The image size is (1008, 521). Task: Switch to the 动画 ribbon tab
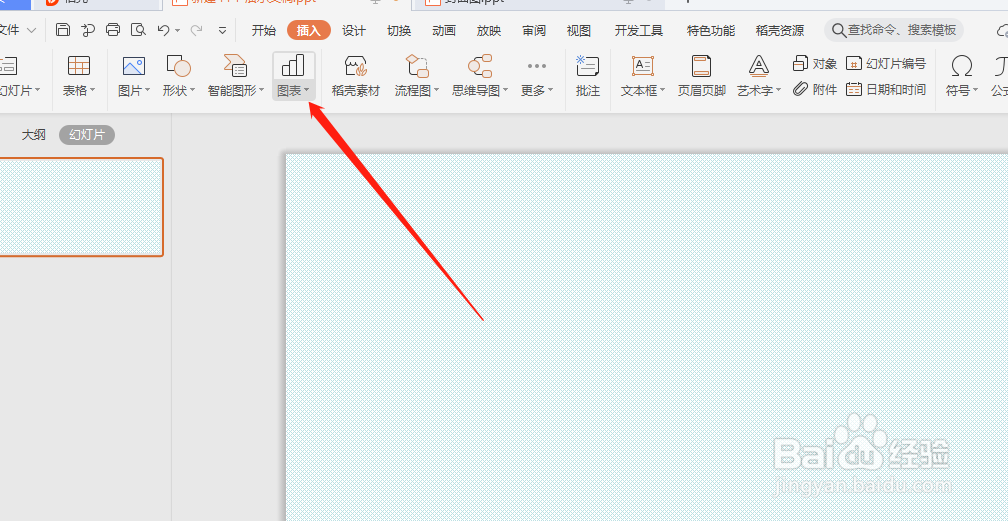click(x=444, y=30)
